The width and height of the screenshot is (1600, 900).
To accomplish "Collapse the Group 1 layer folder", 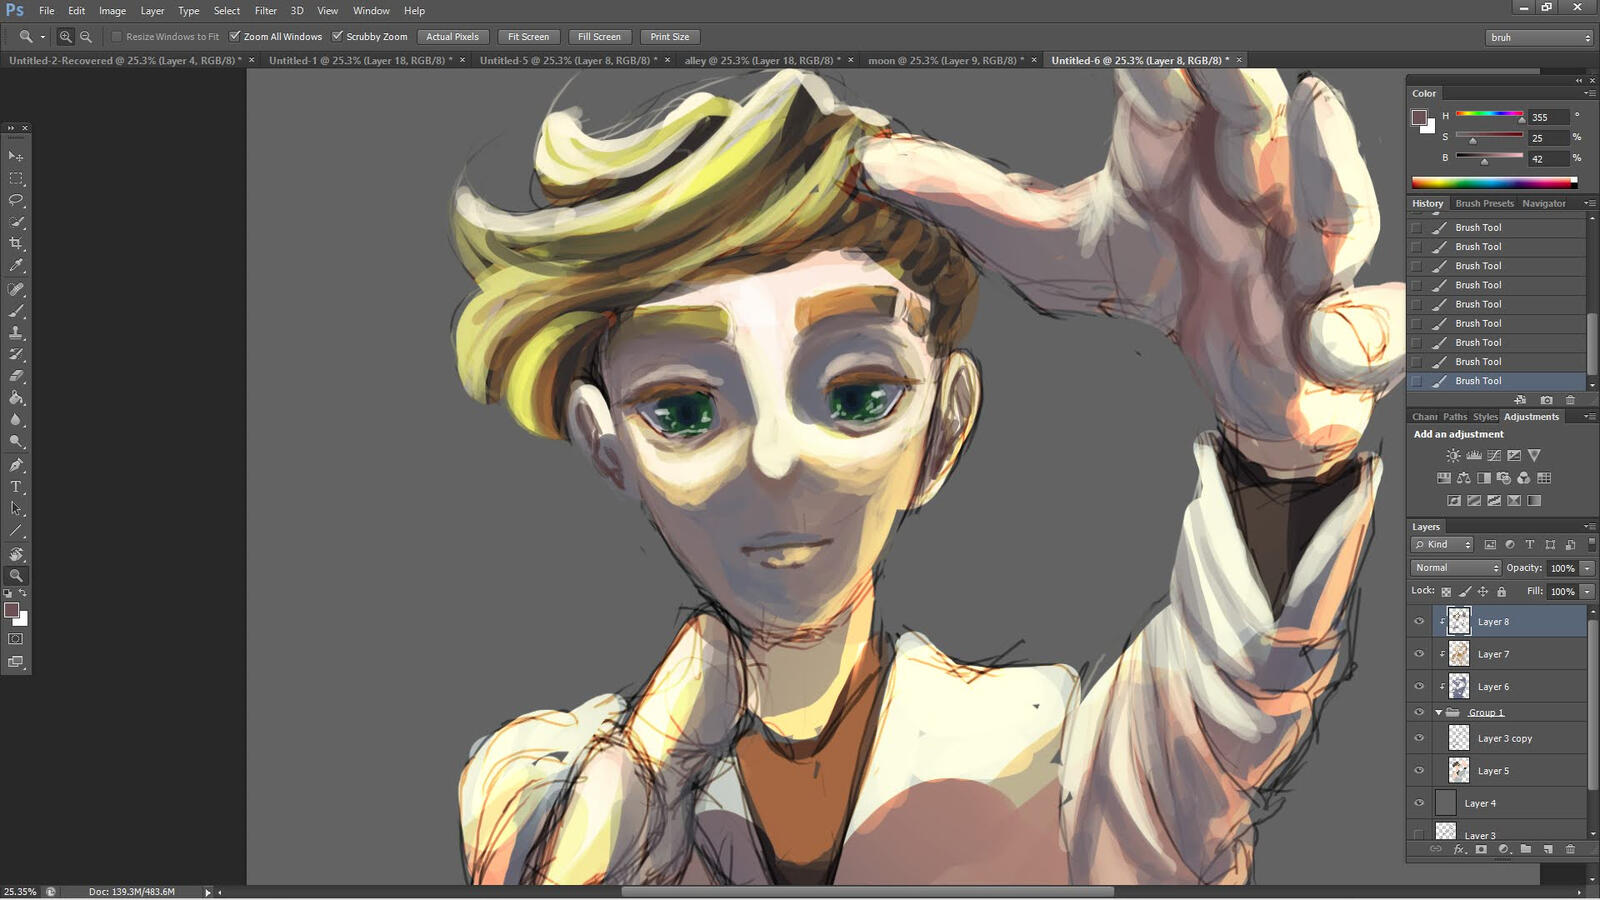I will (x=1439, y=713).
